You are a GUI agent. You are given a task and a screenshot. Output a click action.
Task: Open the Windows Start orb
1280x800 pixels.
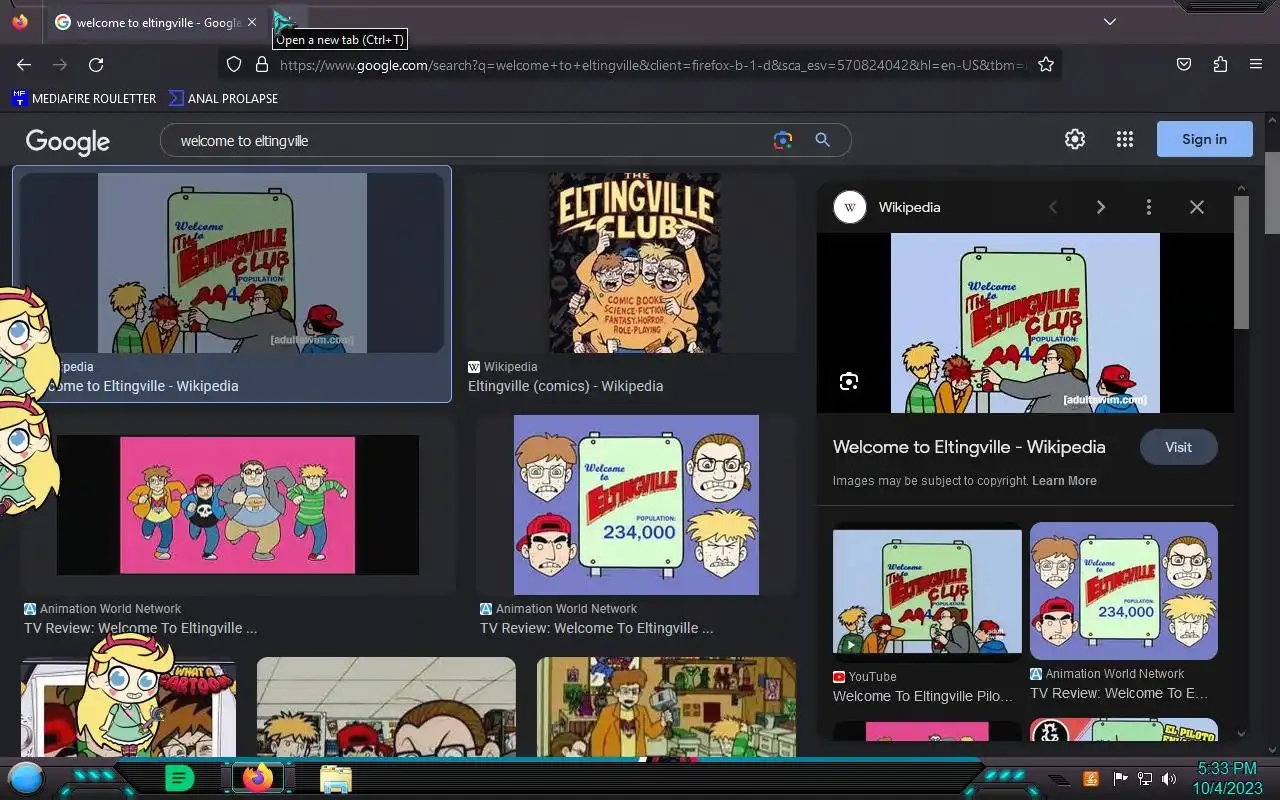26,777
